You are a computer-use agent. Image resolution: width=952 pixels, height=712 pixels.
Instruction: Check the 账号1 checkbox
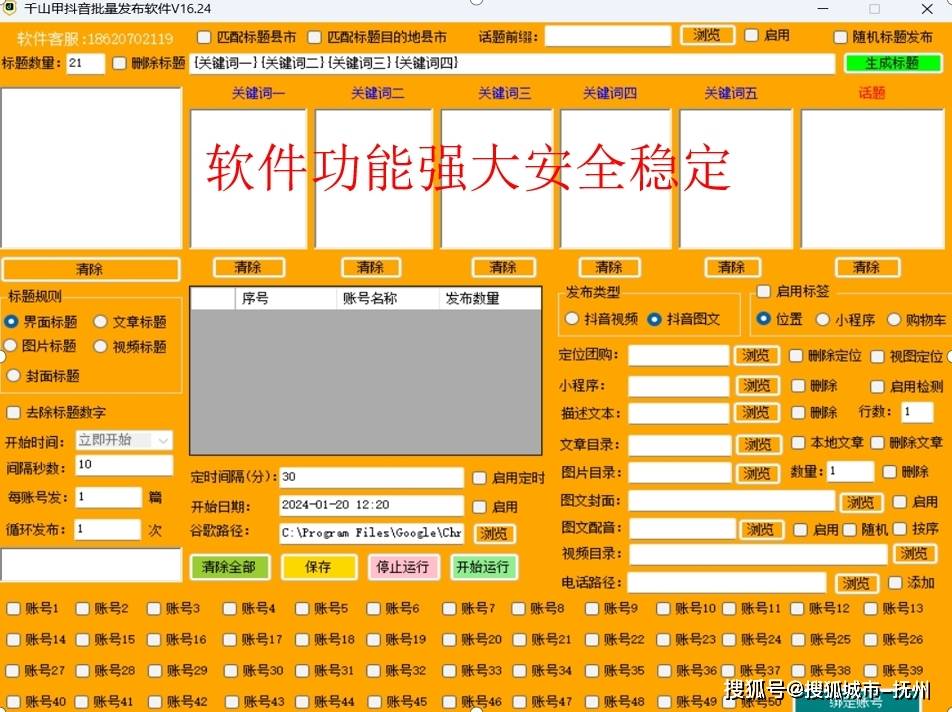(x=13, y=608)
